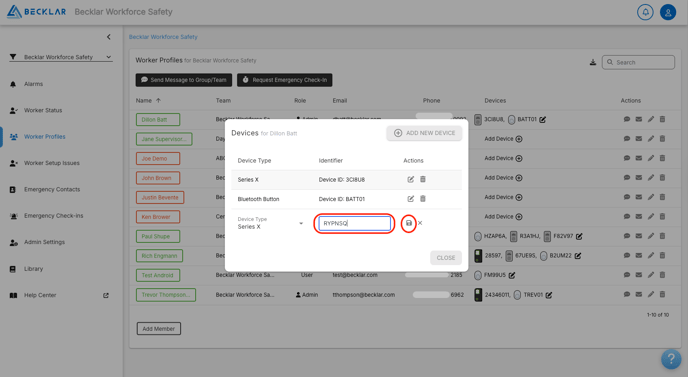Edit devices in Rich Engmann row
The height and width of the screenshot is (377, 688).
coord(578,255)
